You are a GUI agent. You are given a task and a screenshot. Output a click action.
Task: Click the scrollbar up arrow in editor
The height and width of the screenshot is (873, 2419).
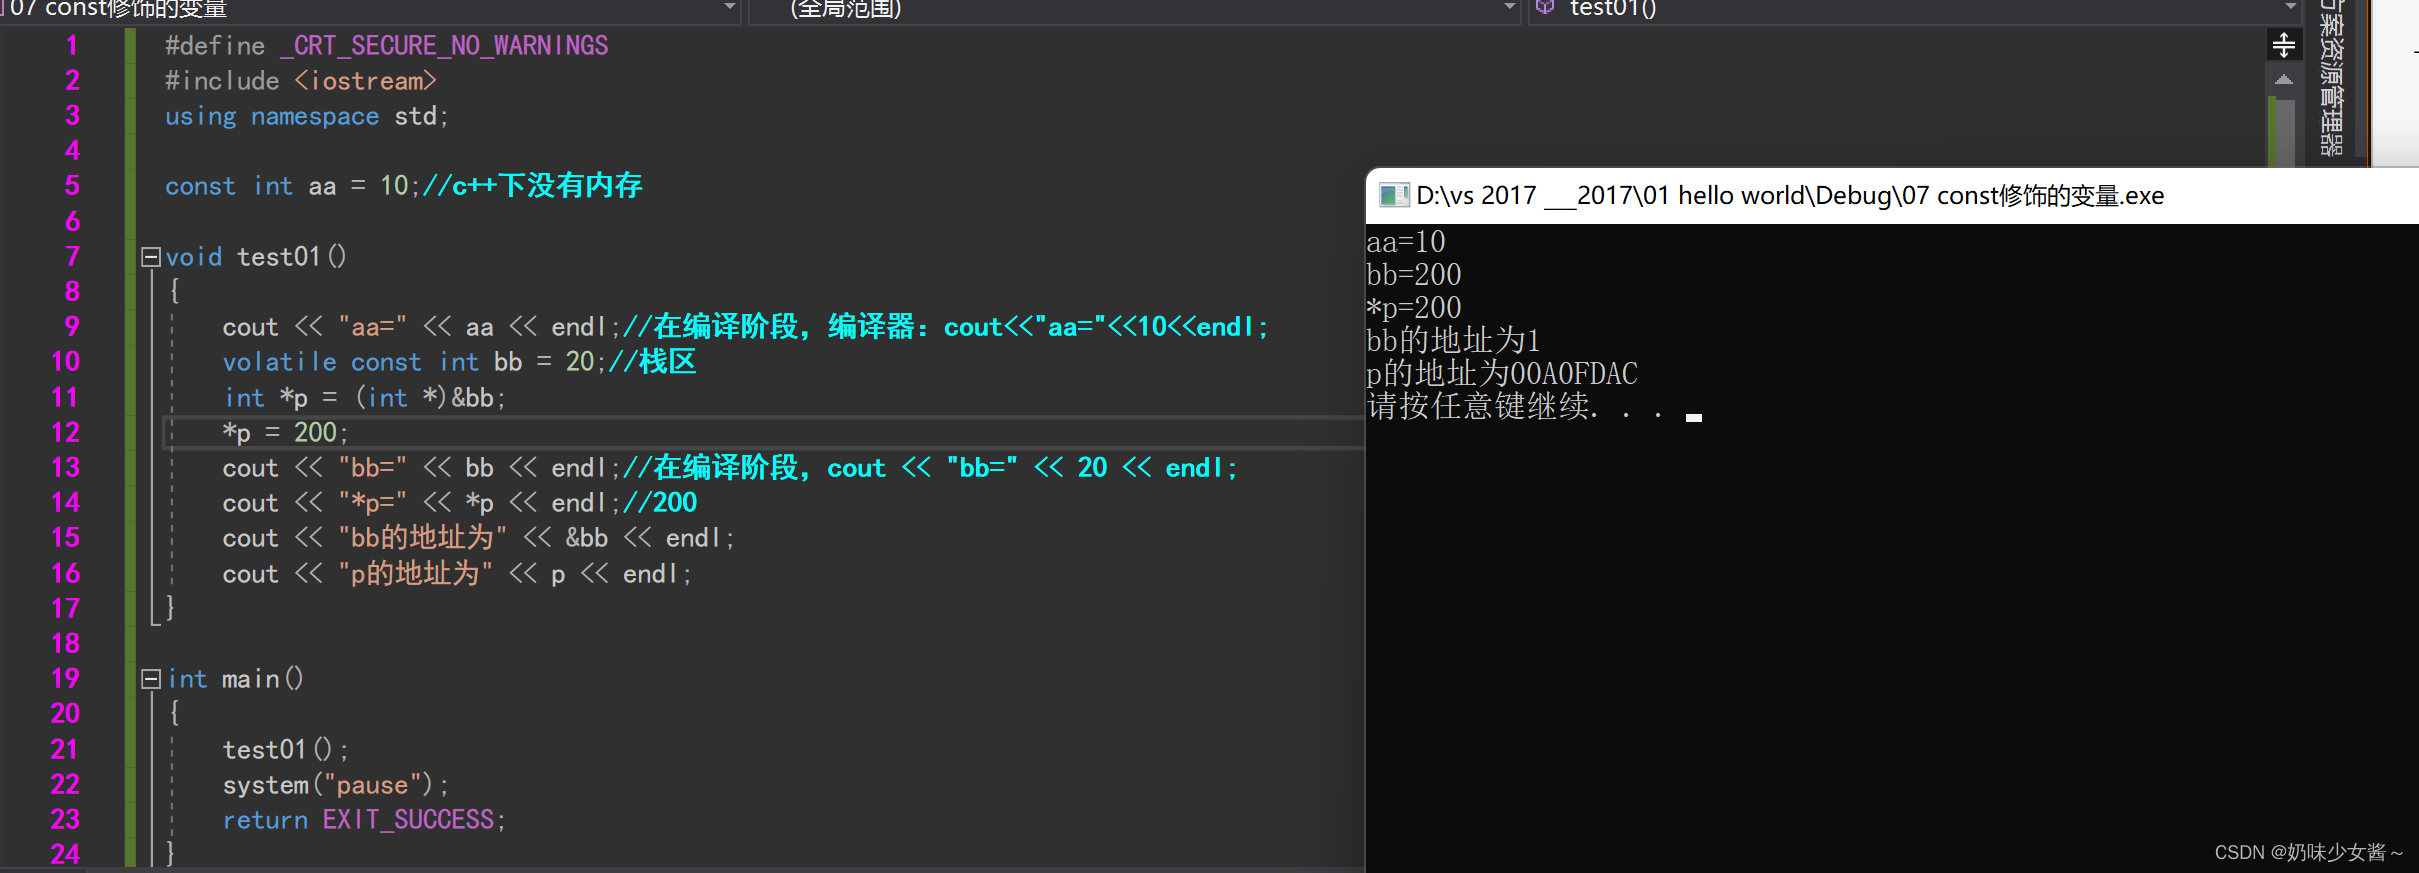point(2284,79)
